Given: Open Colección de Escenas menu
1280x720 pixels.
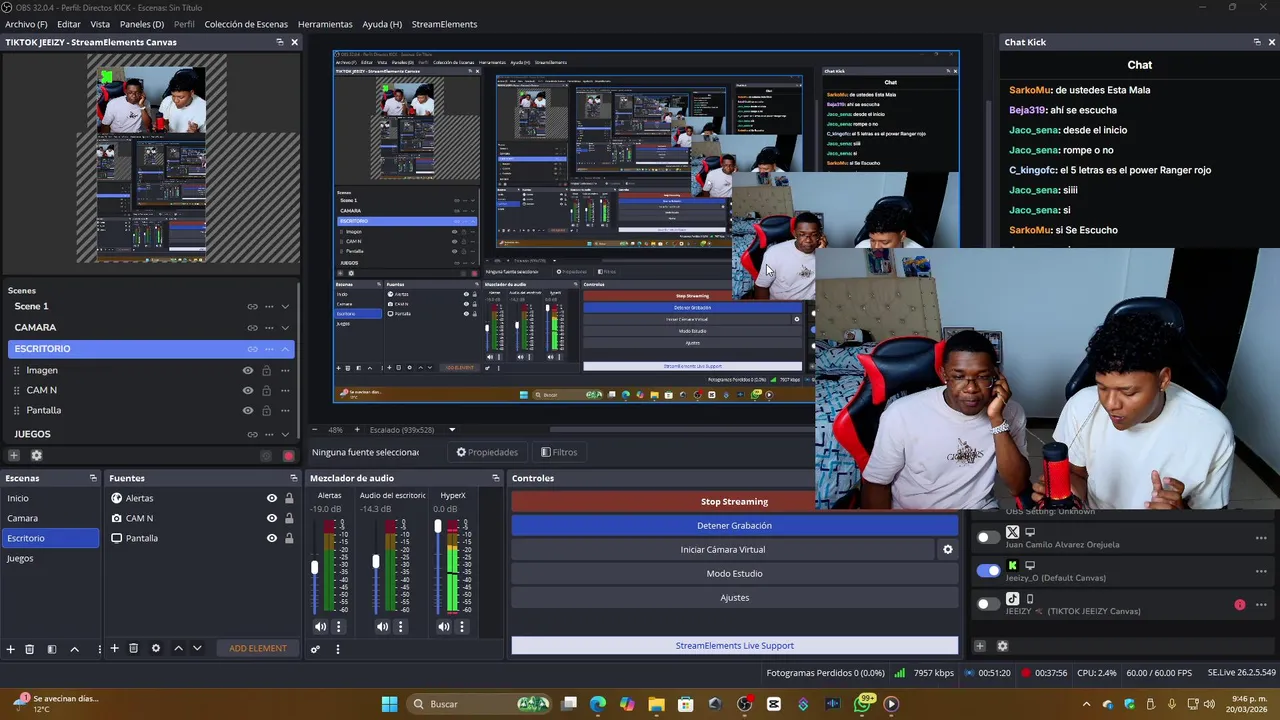Looking at the screenshot, I should tap(246, 24).
